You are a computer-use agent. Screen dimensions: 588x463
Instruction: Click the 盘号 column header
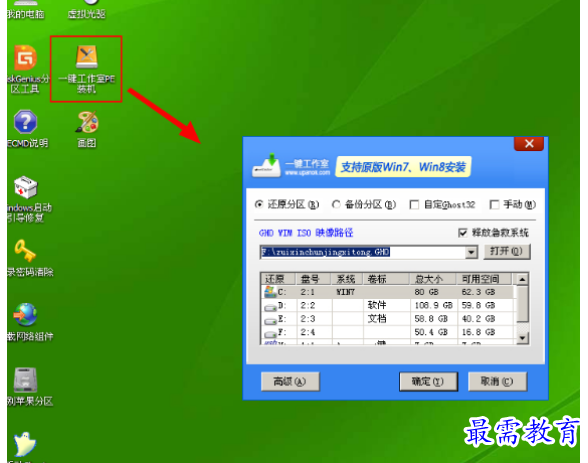[x=314, y=279]
